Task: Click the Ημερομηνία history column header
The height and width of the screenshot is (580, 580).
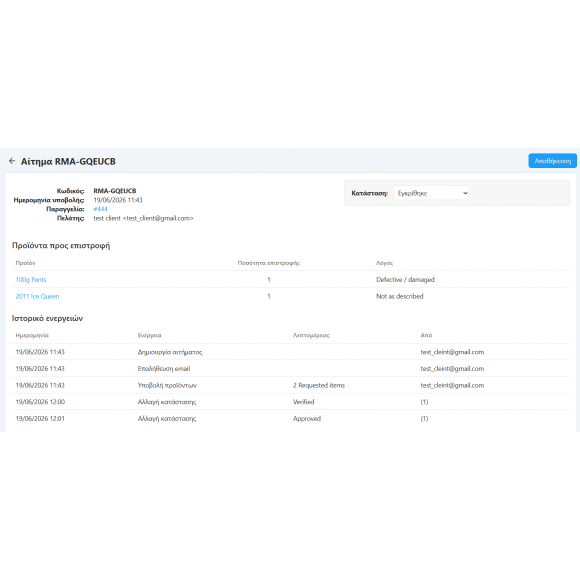Action: point(32,335)
